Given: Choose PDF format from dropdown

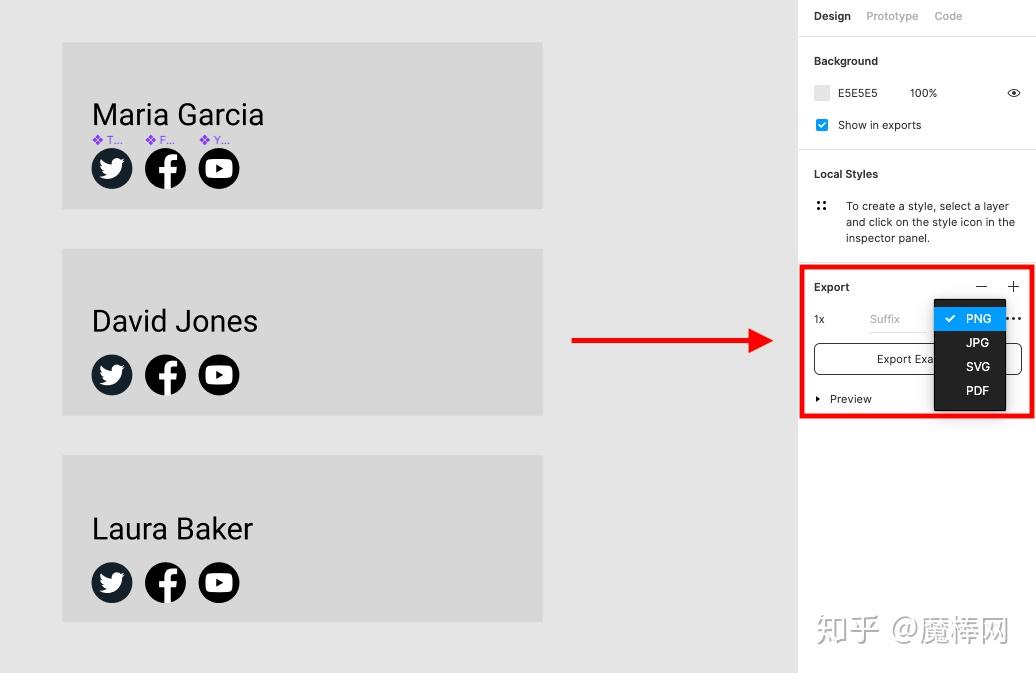Looking at the screenshot, I should (970, 390).
